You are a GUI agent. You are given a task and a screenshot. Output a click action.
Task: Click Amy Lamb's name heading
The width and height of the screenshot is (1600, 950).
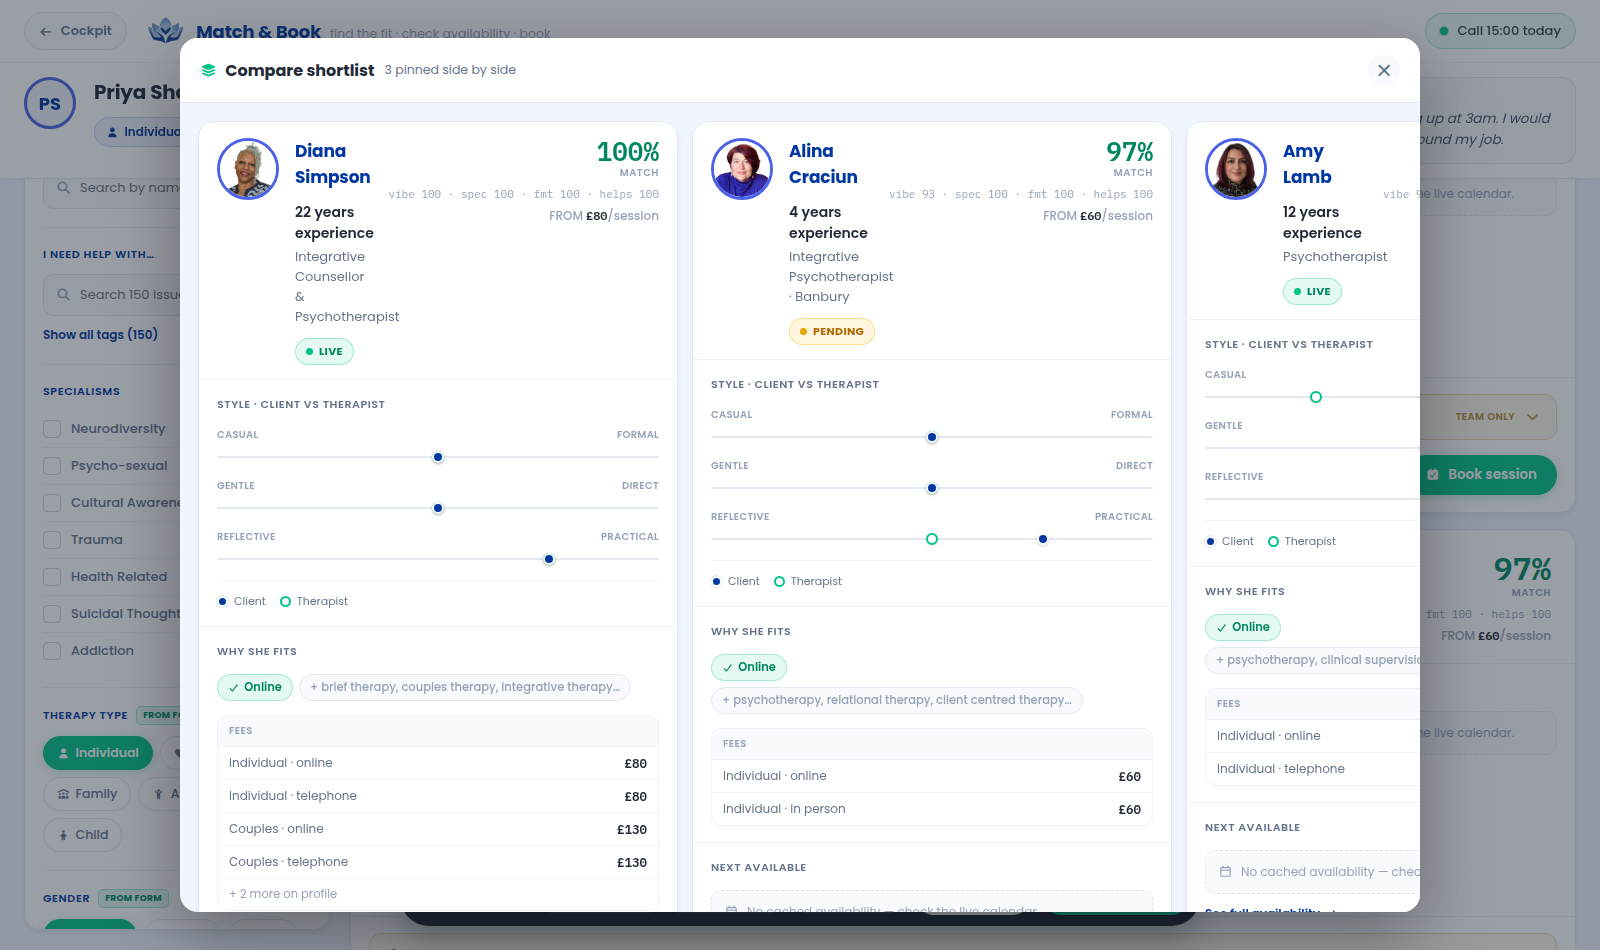click(1307, 164)
